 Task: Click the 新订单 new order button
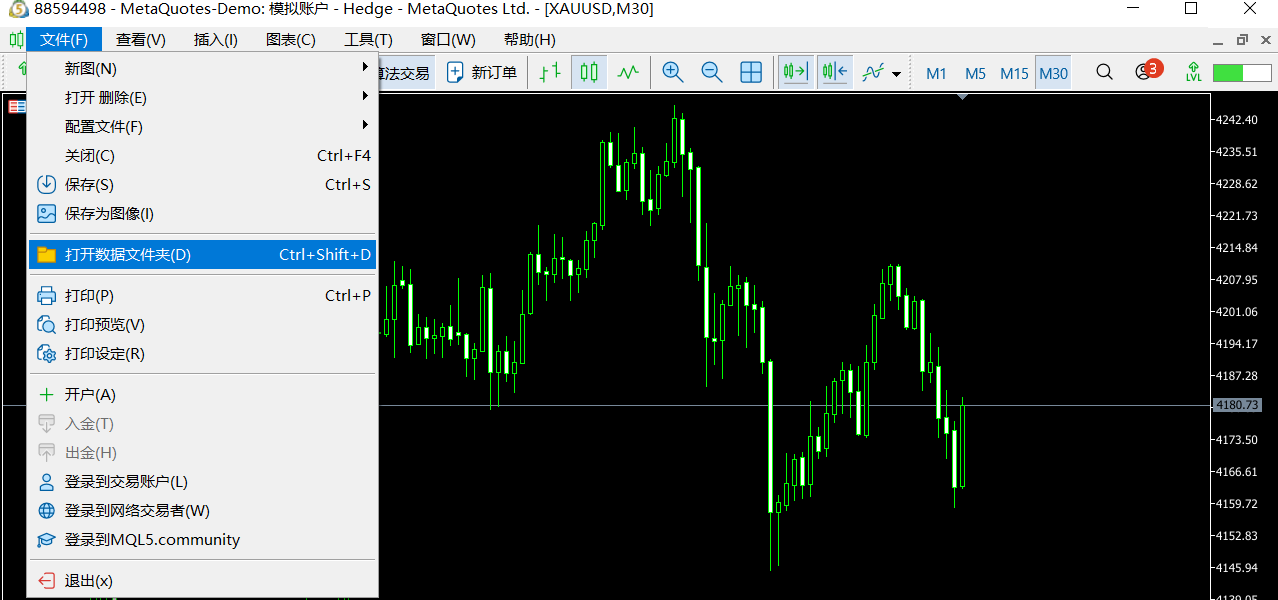click(482, 73)
